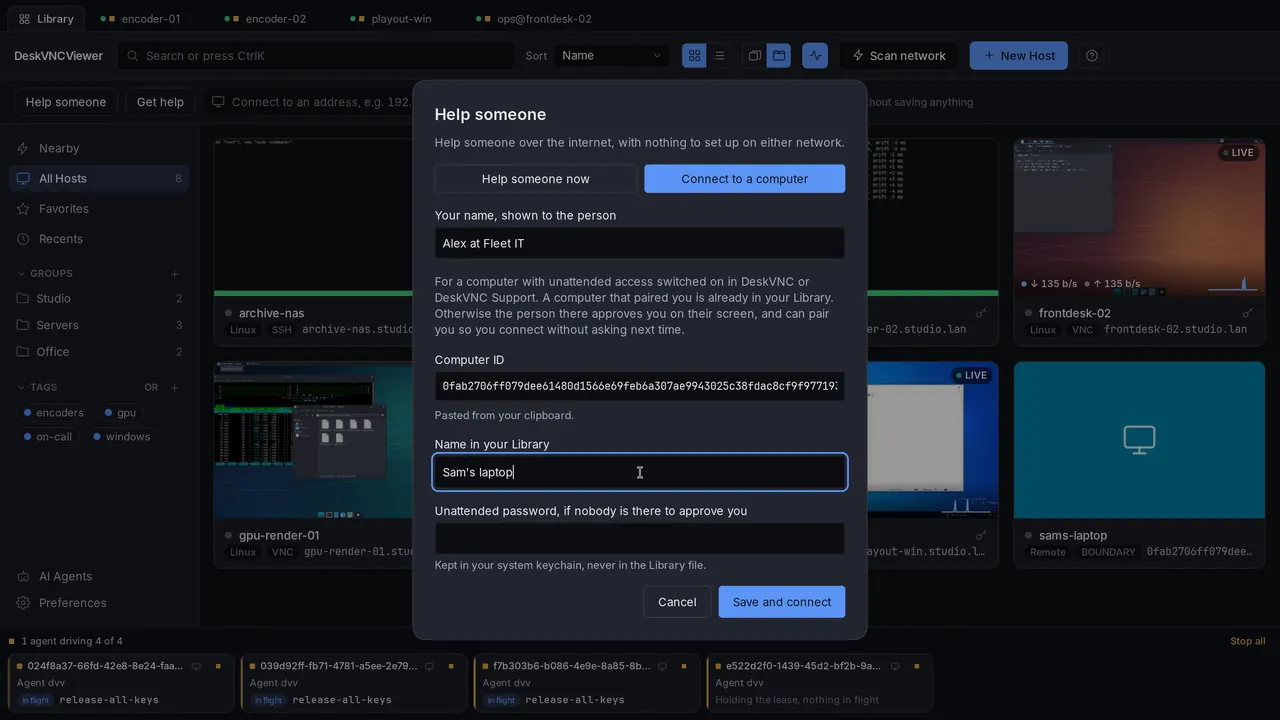Toggle the OR tag match mode
Image resolution: width=1280 pixels, height=720 pixels.
coord(151,388)
